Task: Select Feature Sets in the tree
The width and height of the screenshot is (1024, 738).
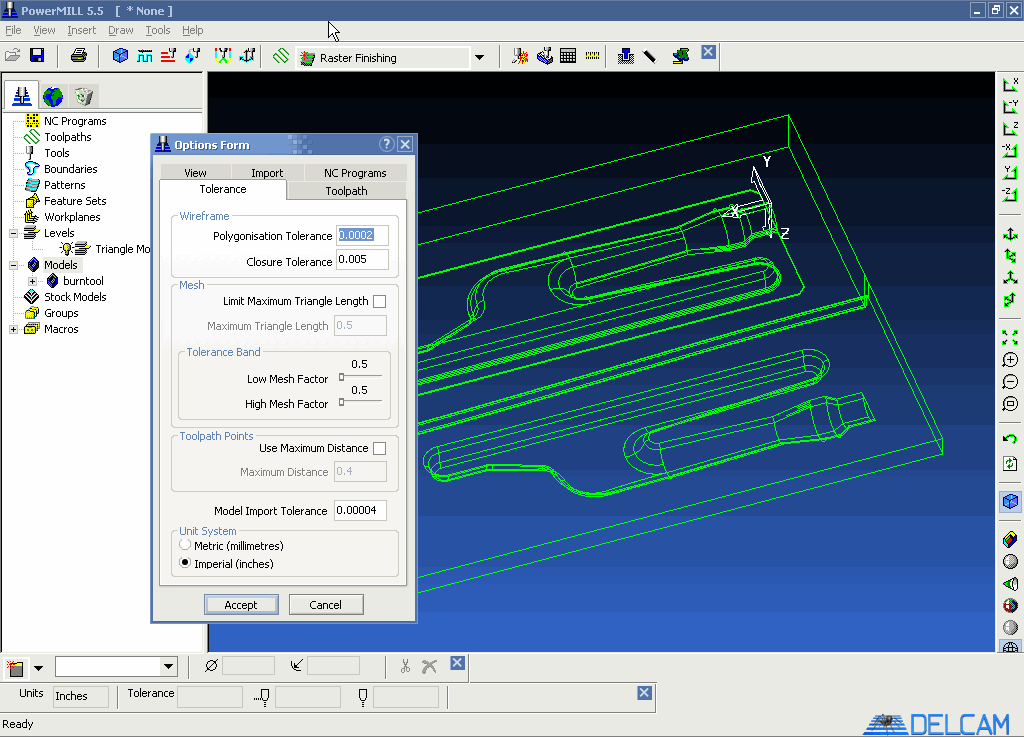Action: click(x=75, y=201)
